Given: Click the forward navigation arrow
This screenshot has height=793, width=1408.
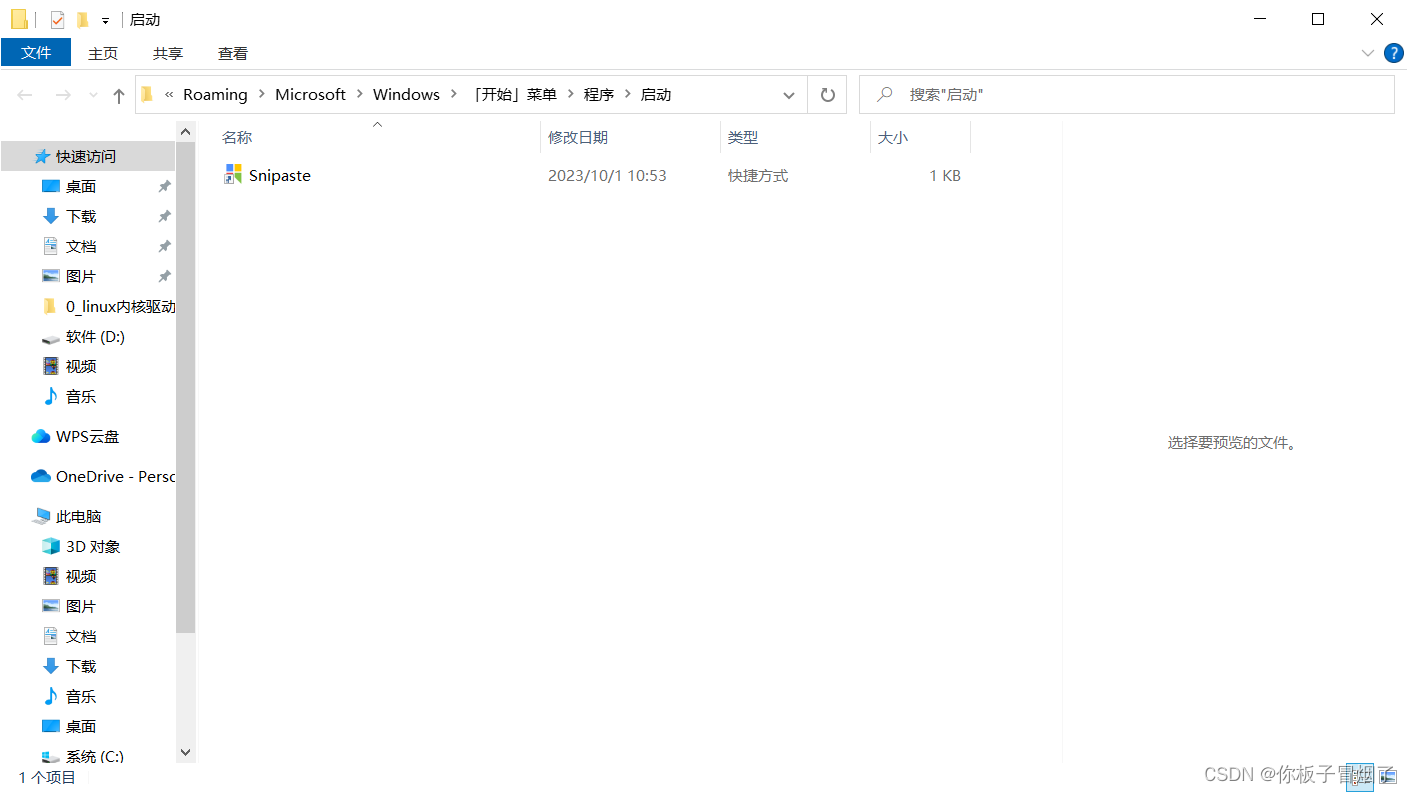Looking at the screenshot, I should pyautogui.click(x=62, y=94).
